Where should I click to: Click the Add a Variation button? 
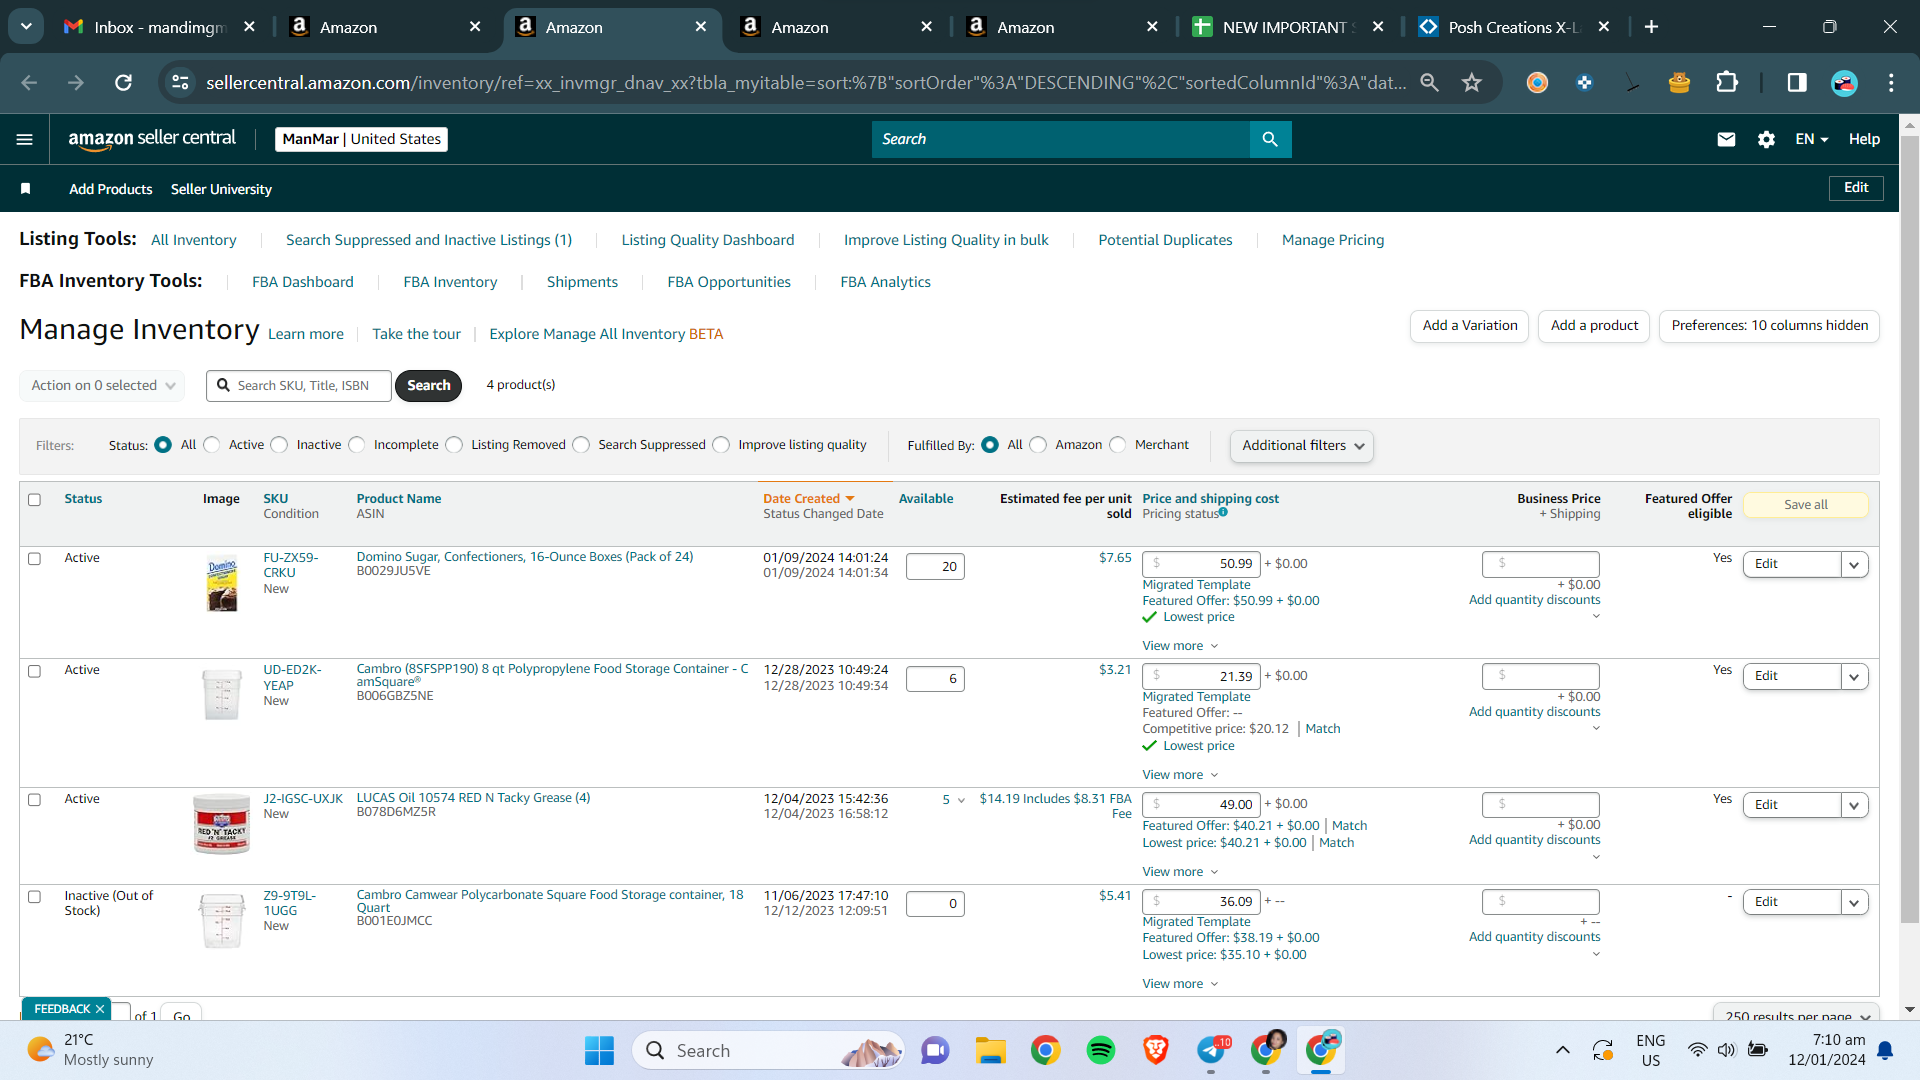1469,326
